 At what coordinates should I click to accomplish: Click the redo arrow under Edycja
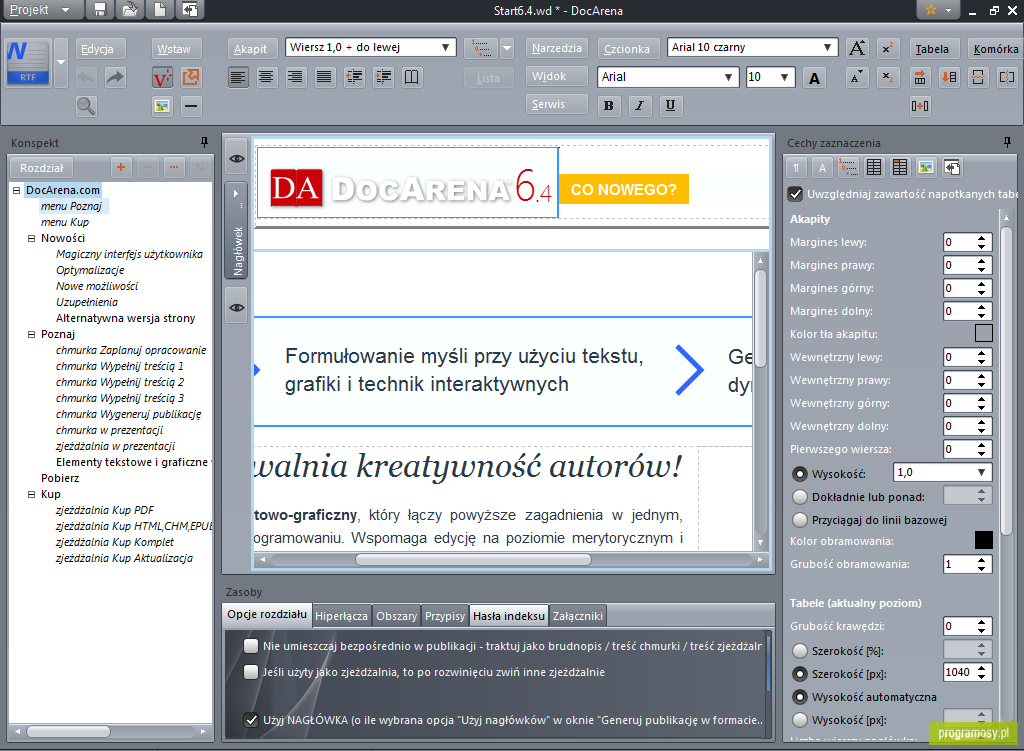click(115, 78)
